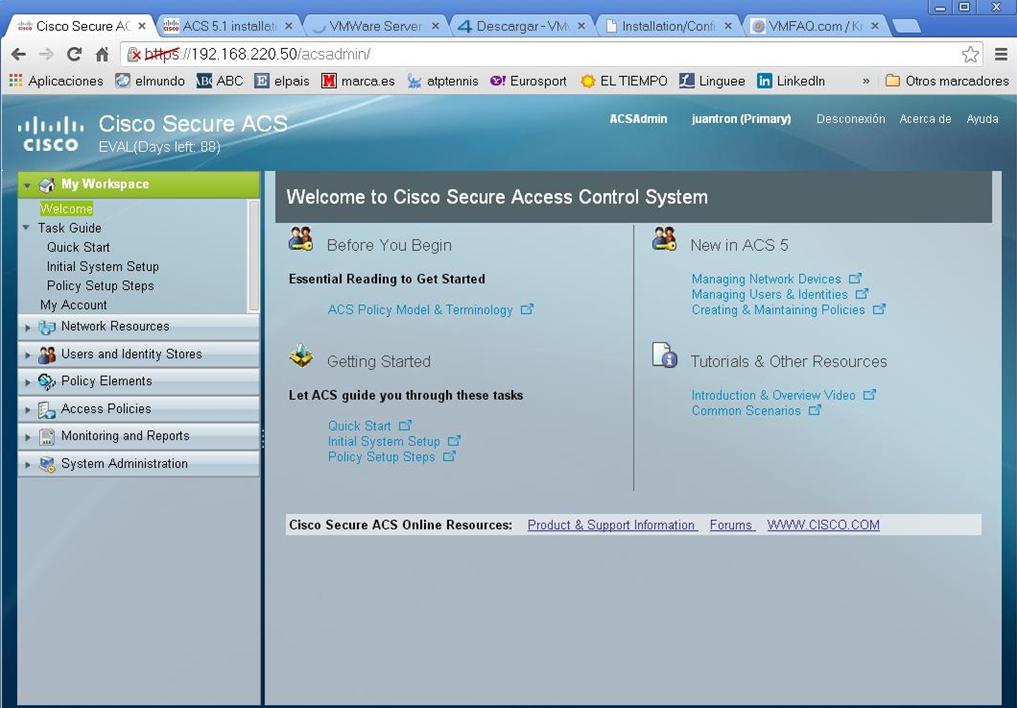The image size is (1017, 708).
Task: Open Otros marcadores bookmarks folder
Action: click(948, 81)
